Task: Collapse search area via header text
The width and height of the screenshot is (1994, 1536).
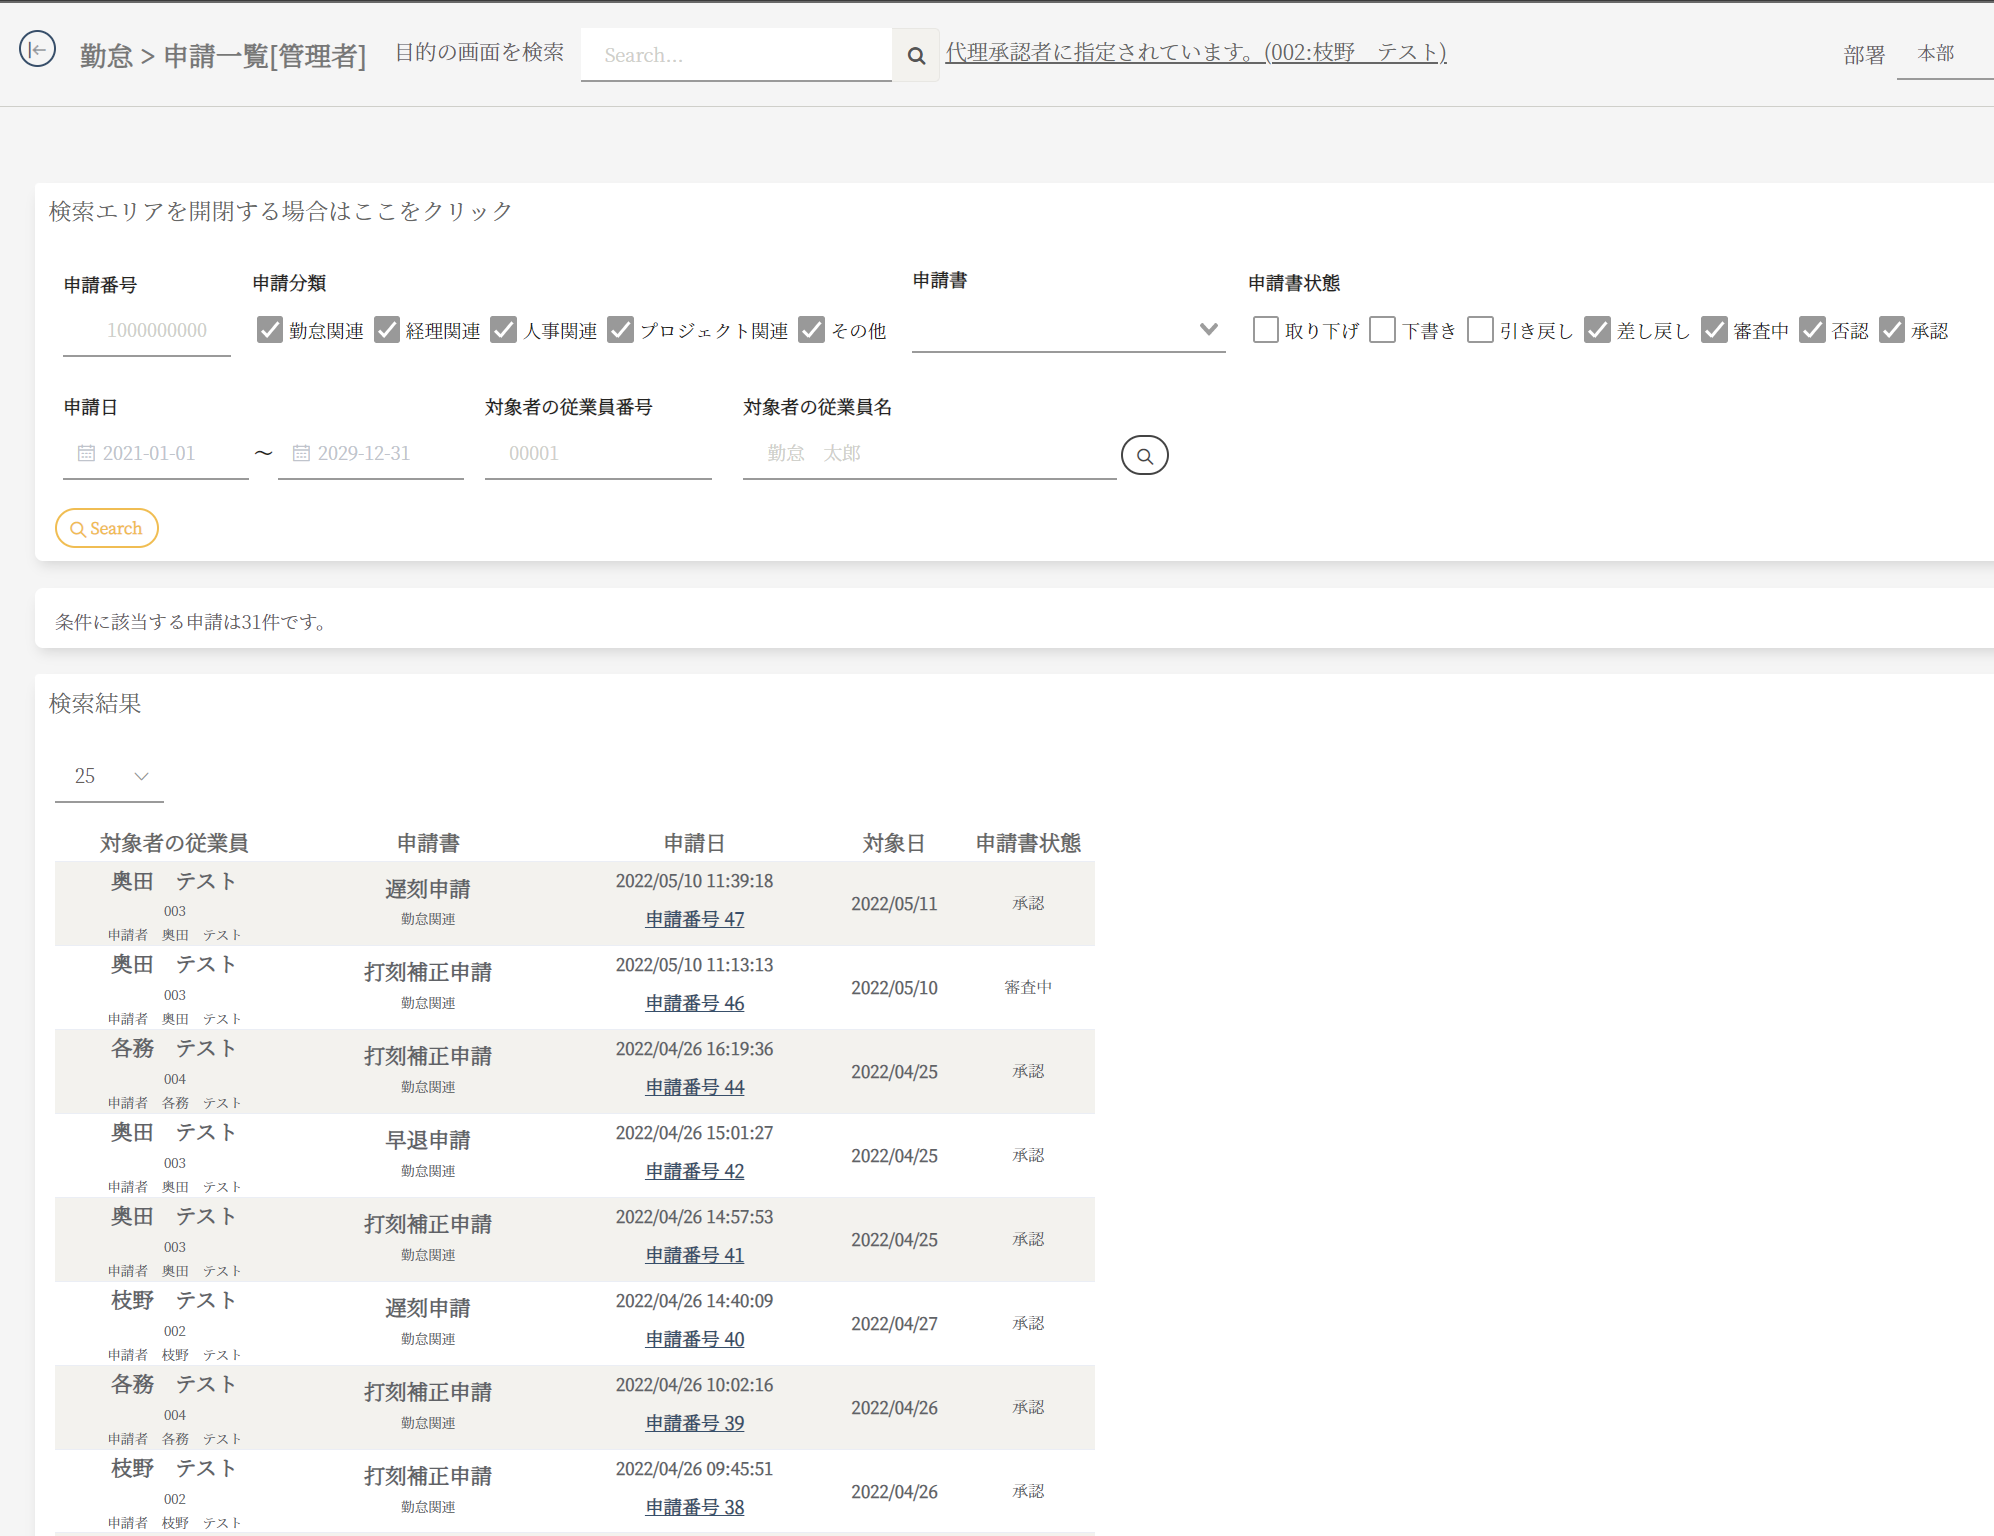Action: 281,211
